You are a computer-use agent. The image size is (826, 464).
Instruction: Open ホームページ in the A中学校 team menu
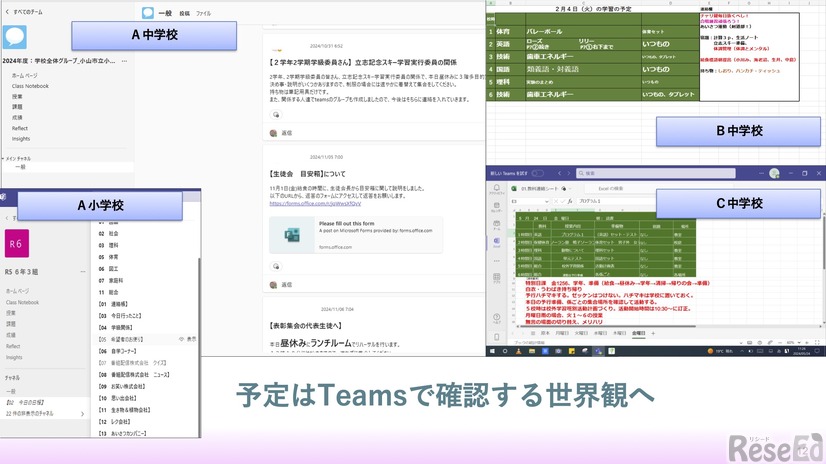pyautogui.click(x=24, y=75)
